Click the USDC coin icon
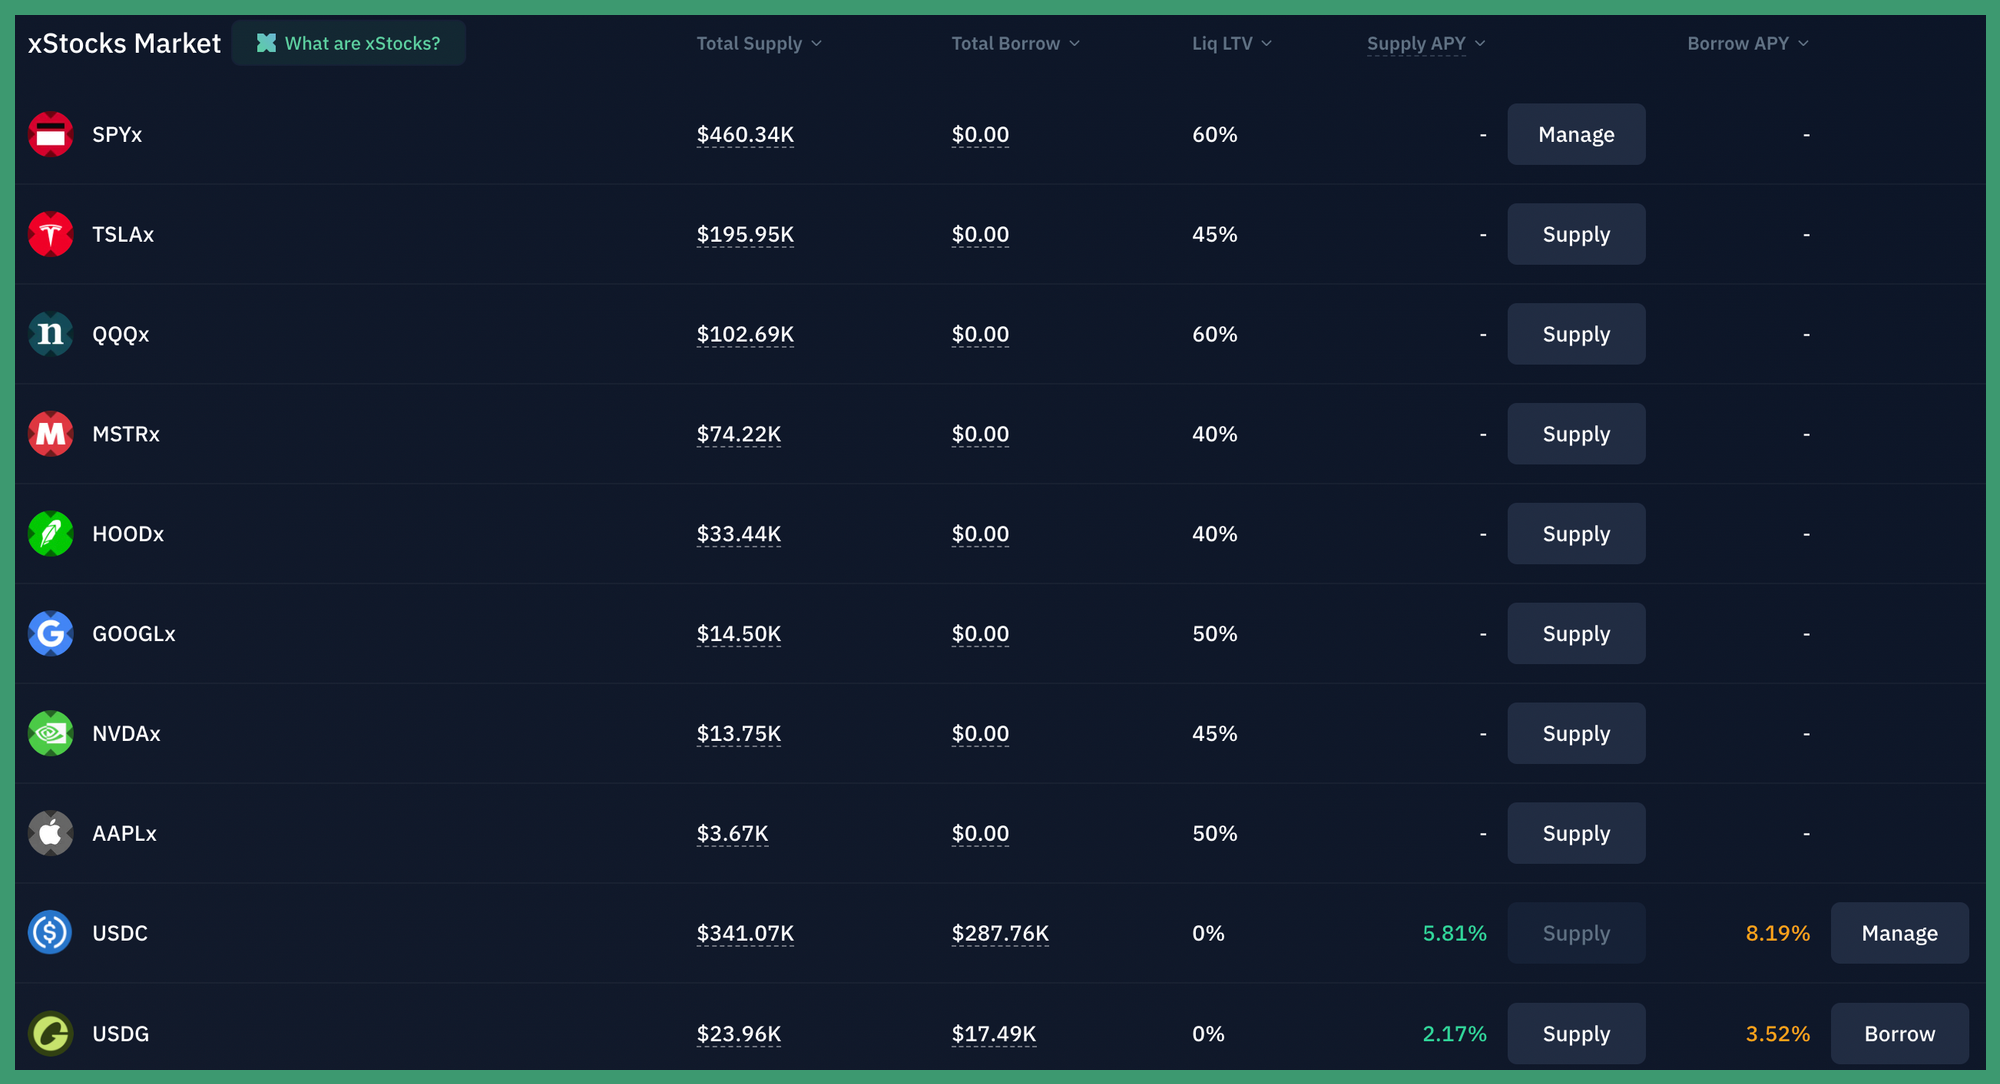 [50, 933]
